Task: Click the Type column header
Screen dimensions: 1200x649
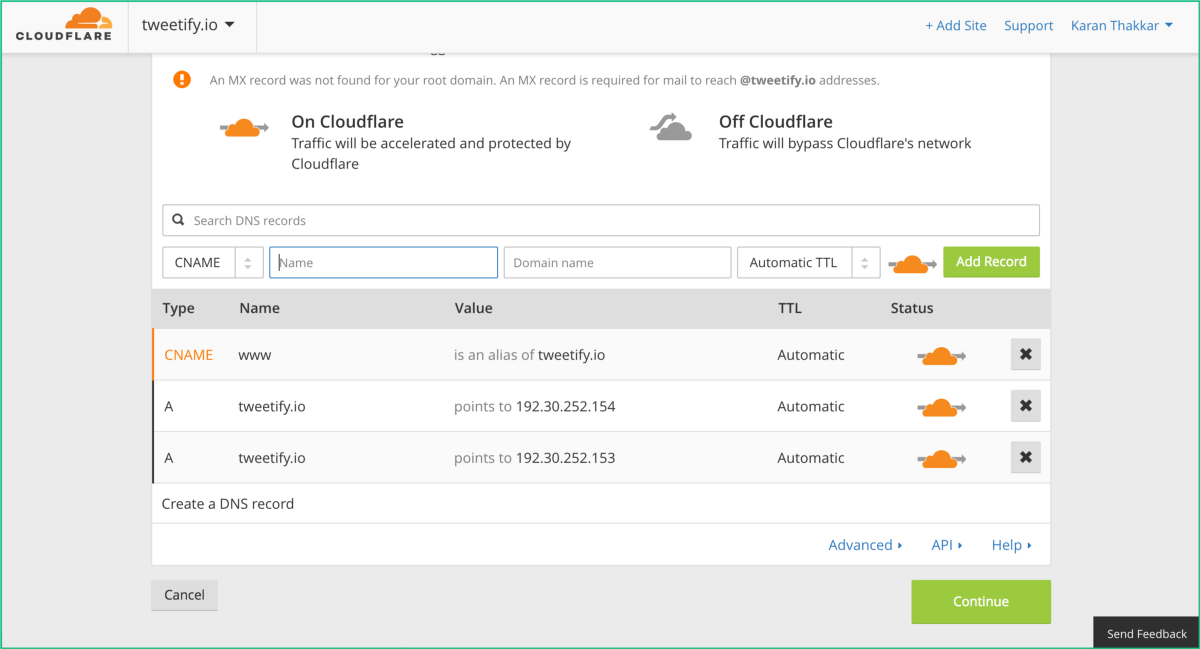Action: (x=178, y=308)
